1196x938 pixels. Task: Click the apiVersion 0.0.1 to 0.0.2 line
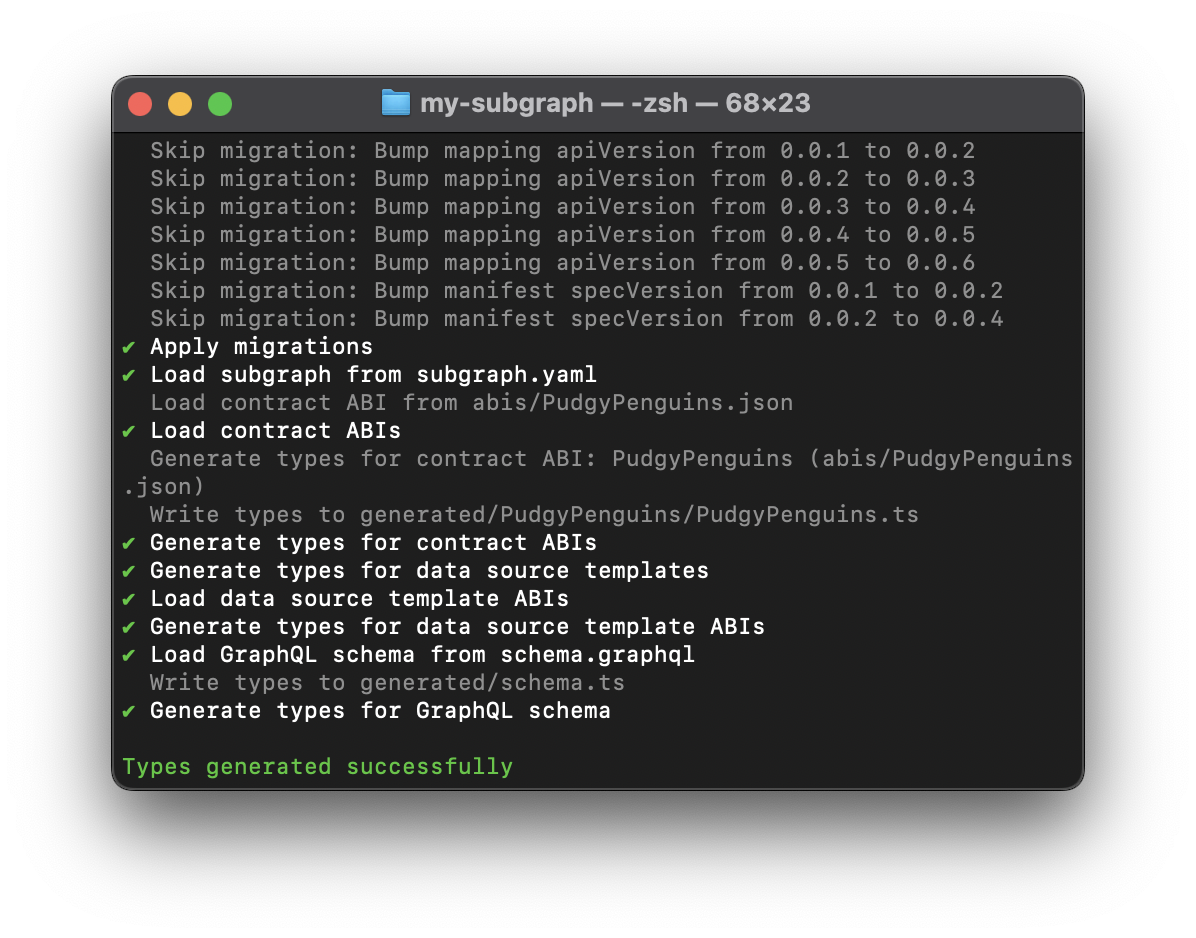(x=562, y=151)
